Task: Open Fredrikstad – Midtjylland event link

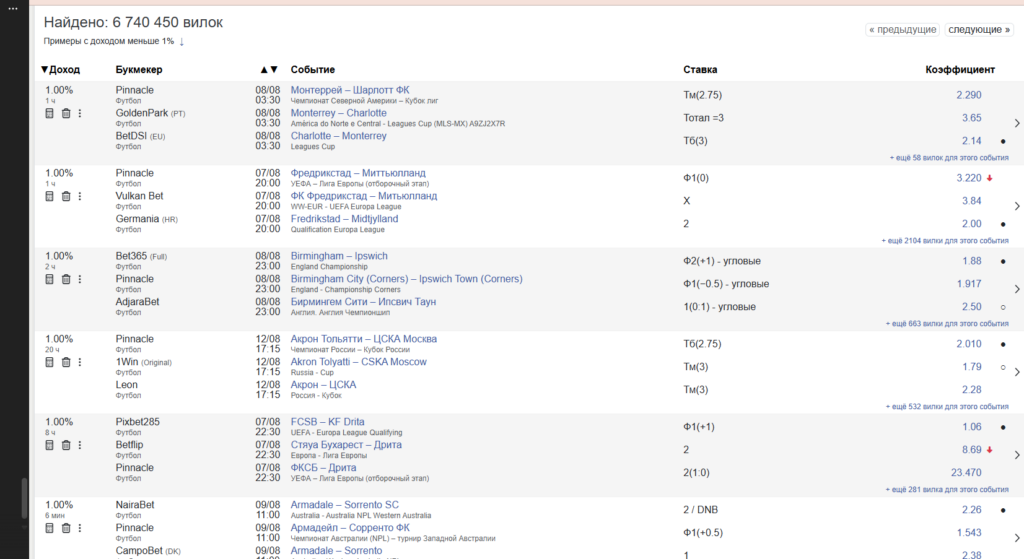Action: tap(344, 219)
